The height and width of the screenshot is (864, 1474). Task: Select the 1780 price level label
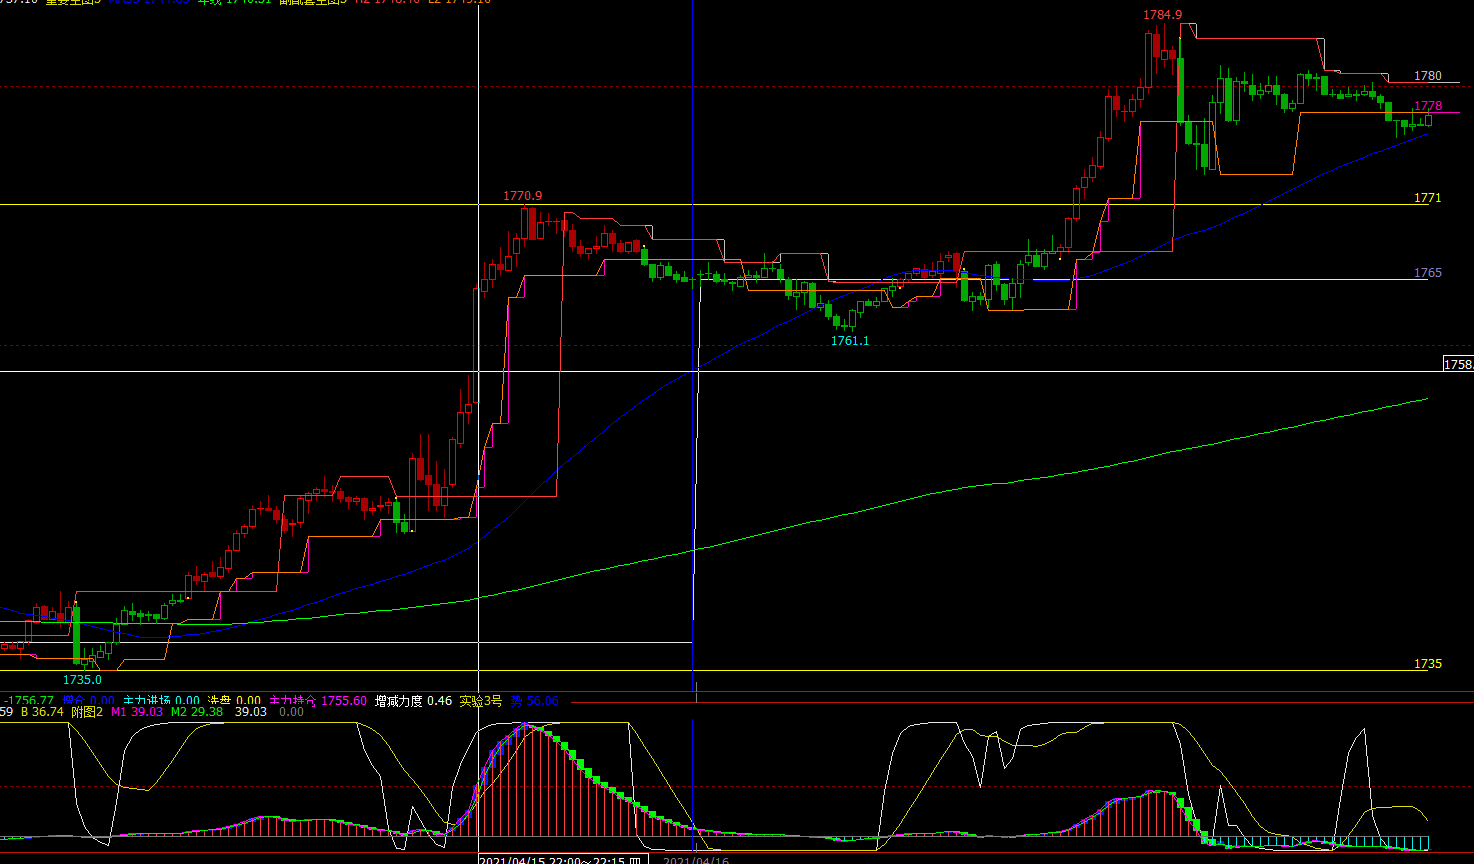(1428, 76)
